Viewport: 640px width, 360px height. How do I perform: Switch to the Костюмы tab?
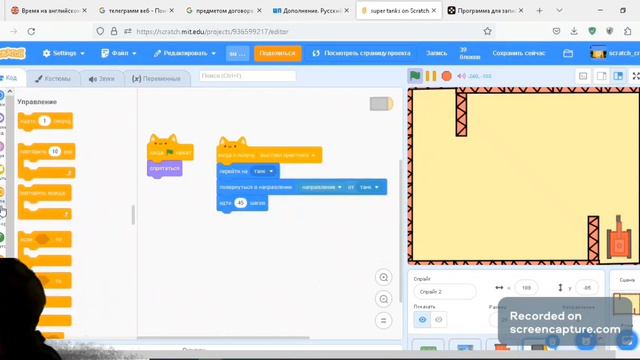coord(53,79)
